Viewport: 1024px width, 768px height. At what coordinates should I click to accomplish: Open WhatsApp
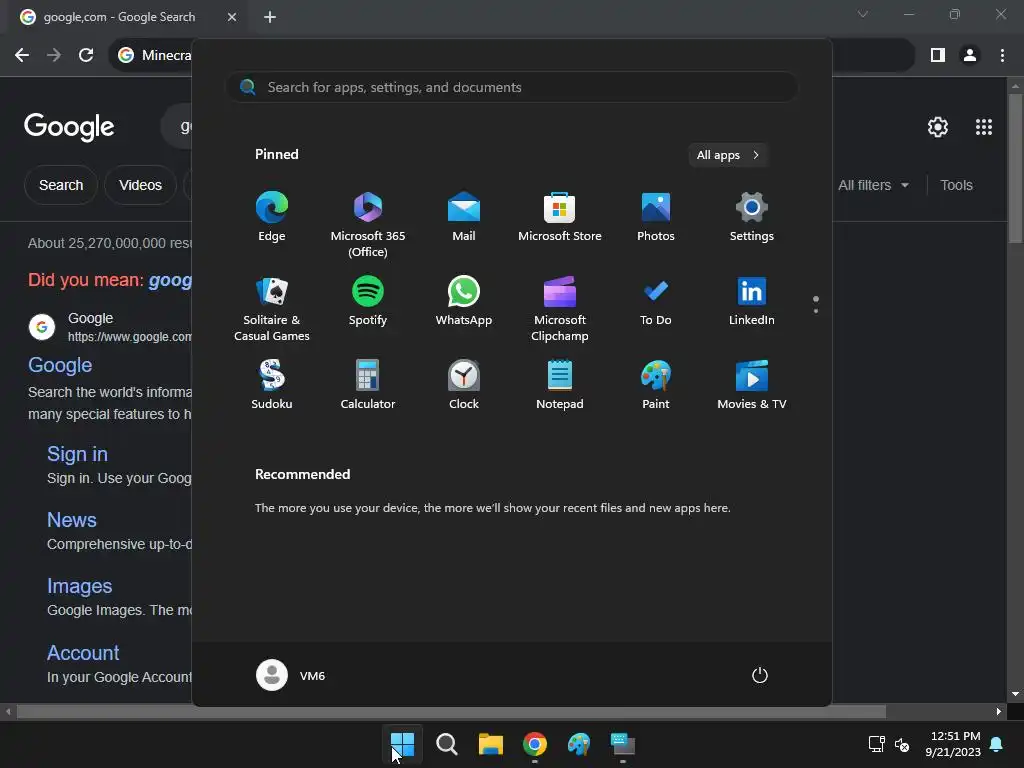(464, 301)
